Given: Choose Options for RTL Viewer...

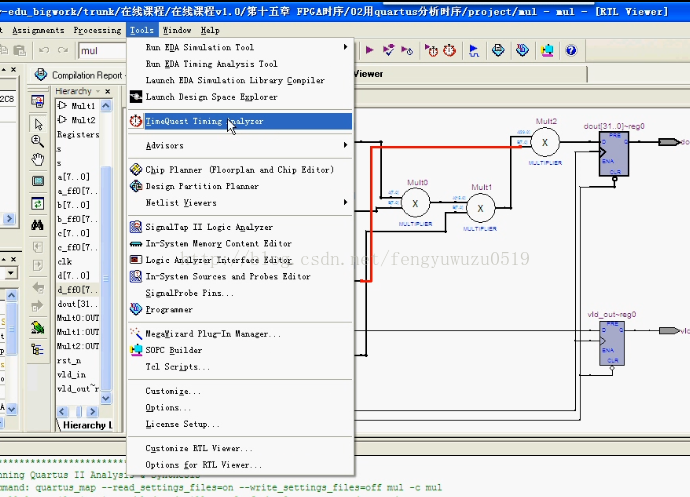Looking at the screenshot, I should (x=240, y=465).
